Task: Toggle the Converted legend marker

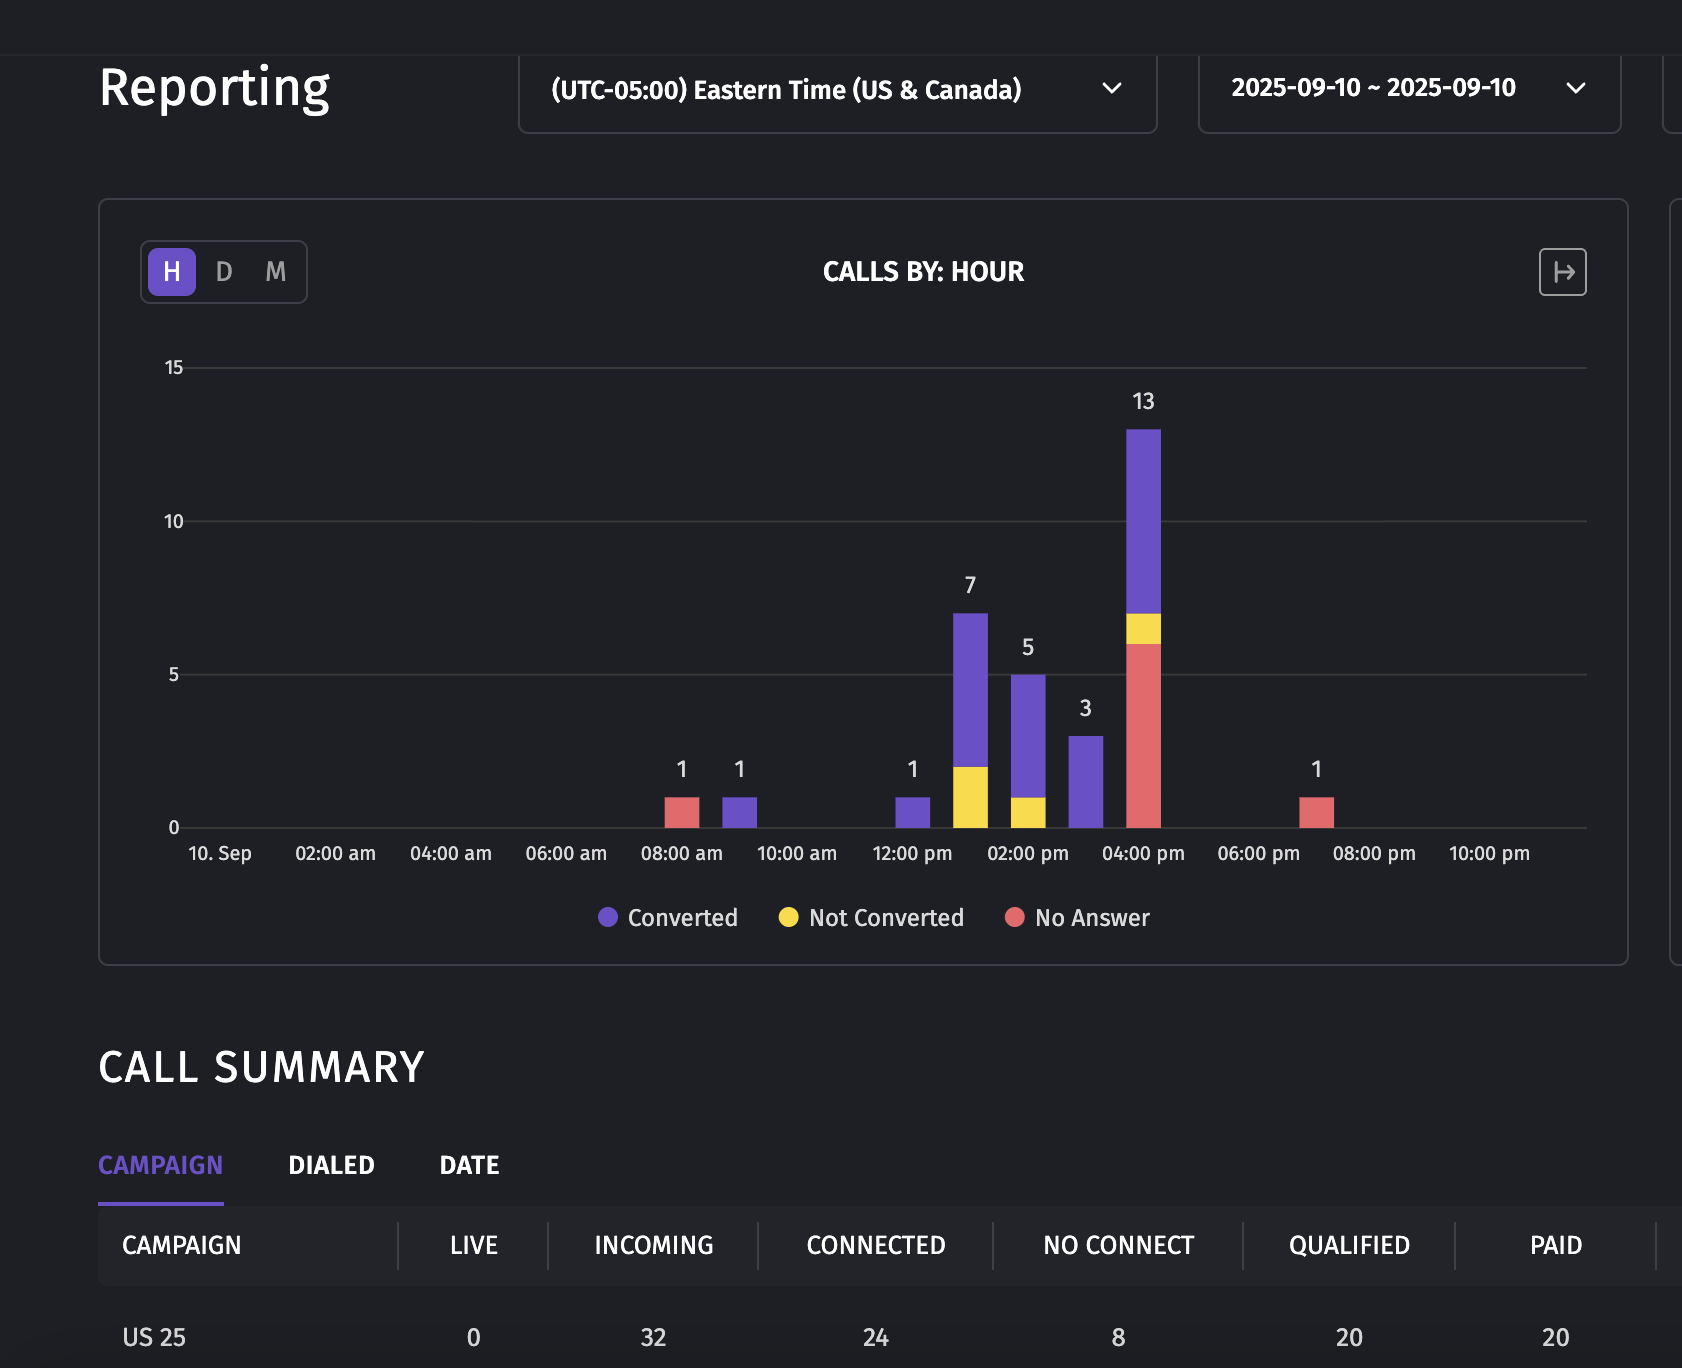Action: pyautogui.click(x=607, y=917)
